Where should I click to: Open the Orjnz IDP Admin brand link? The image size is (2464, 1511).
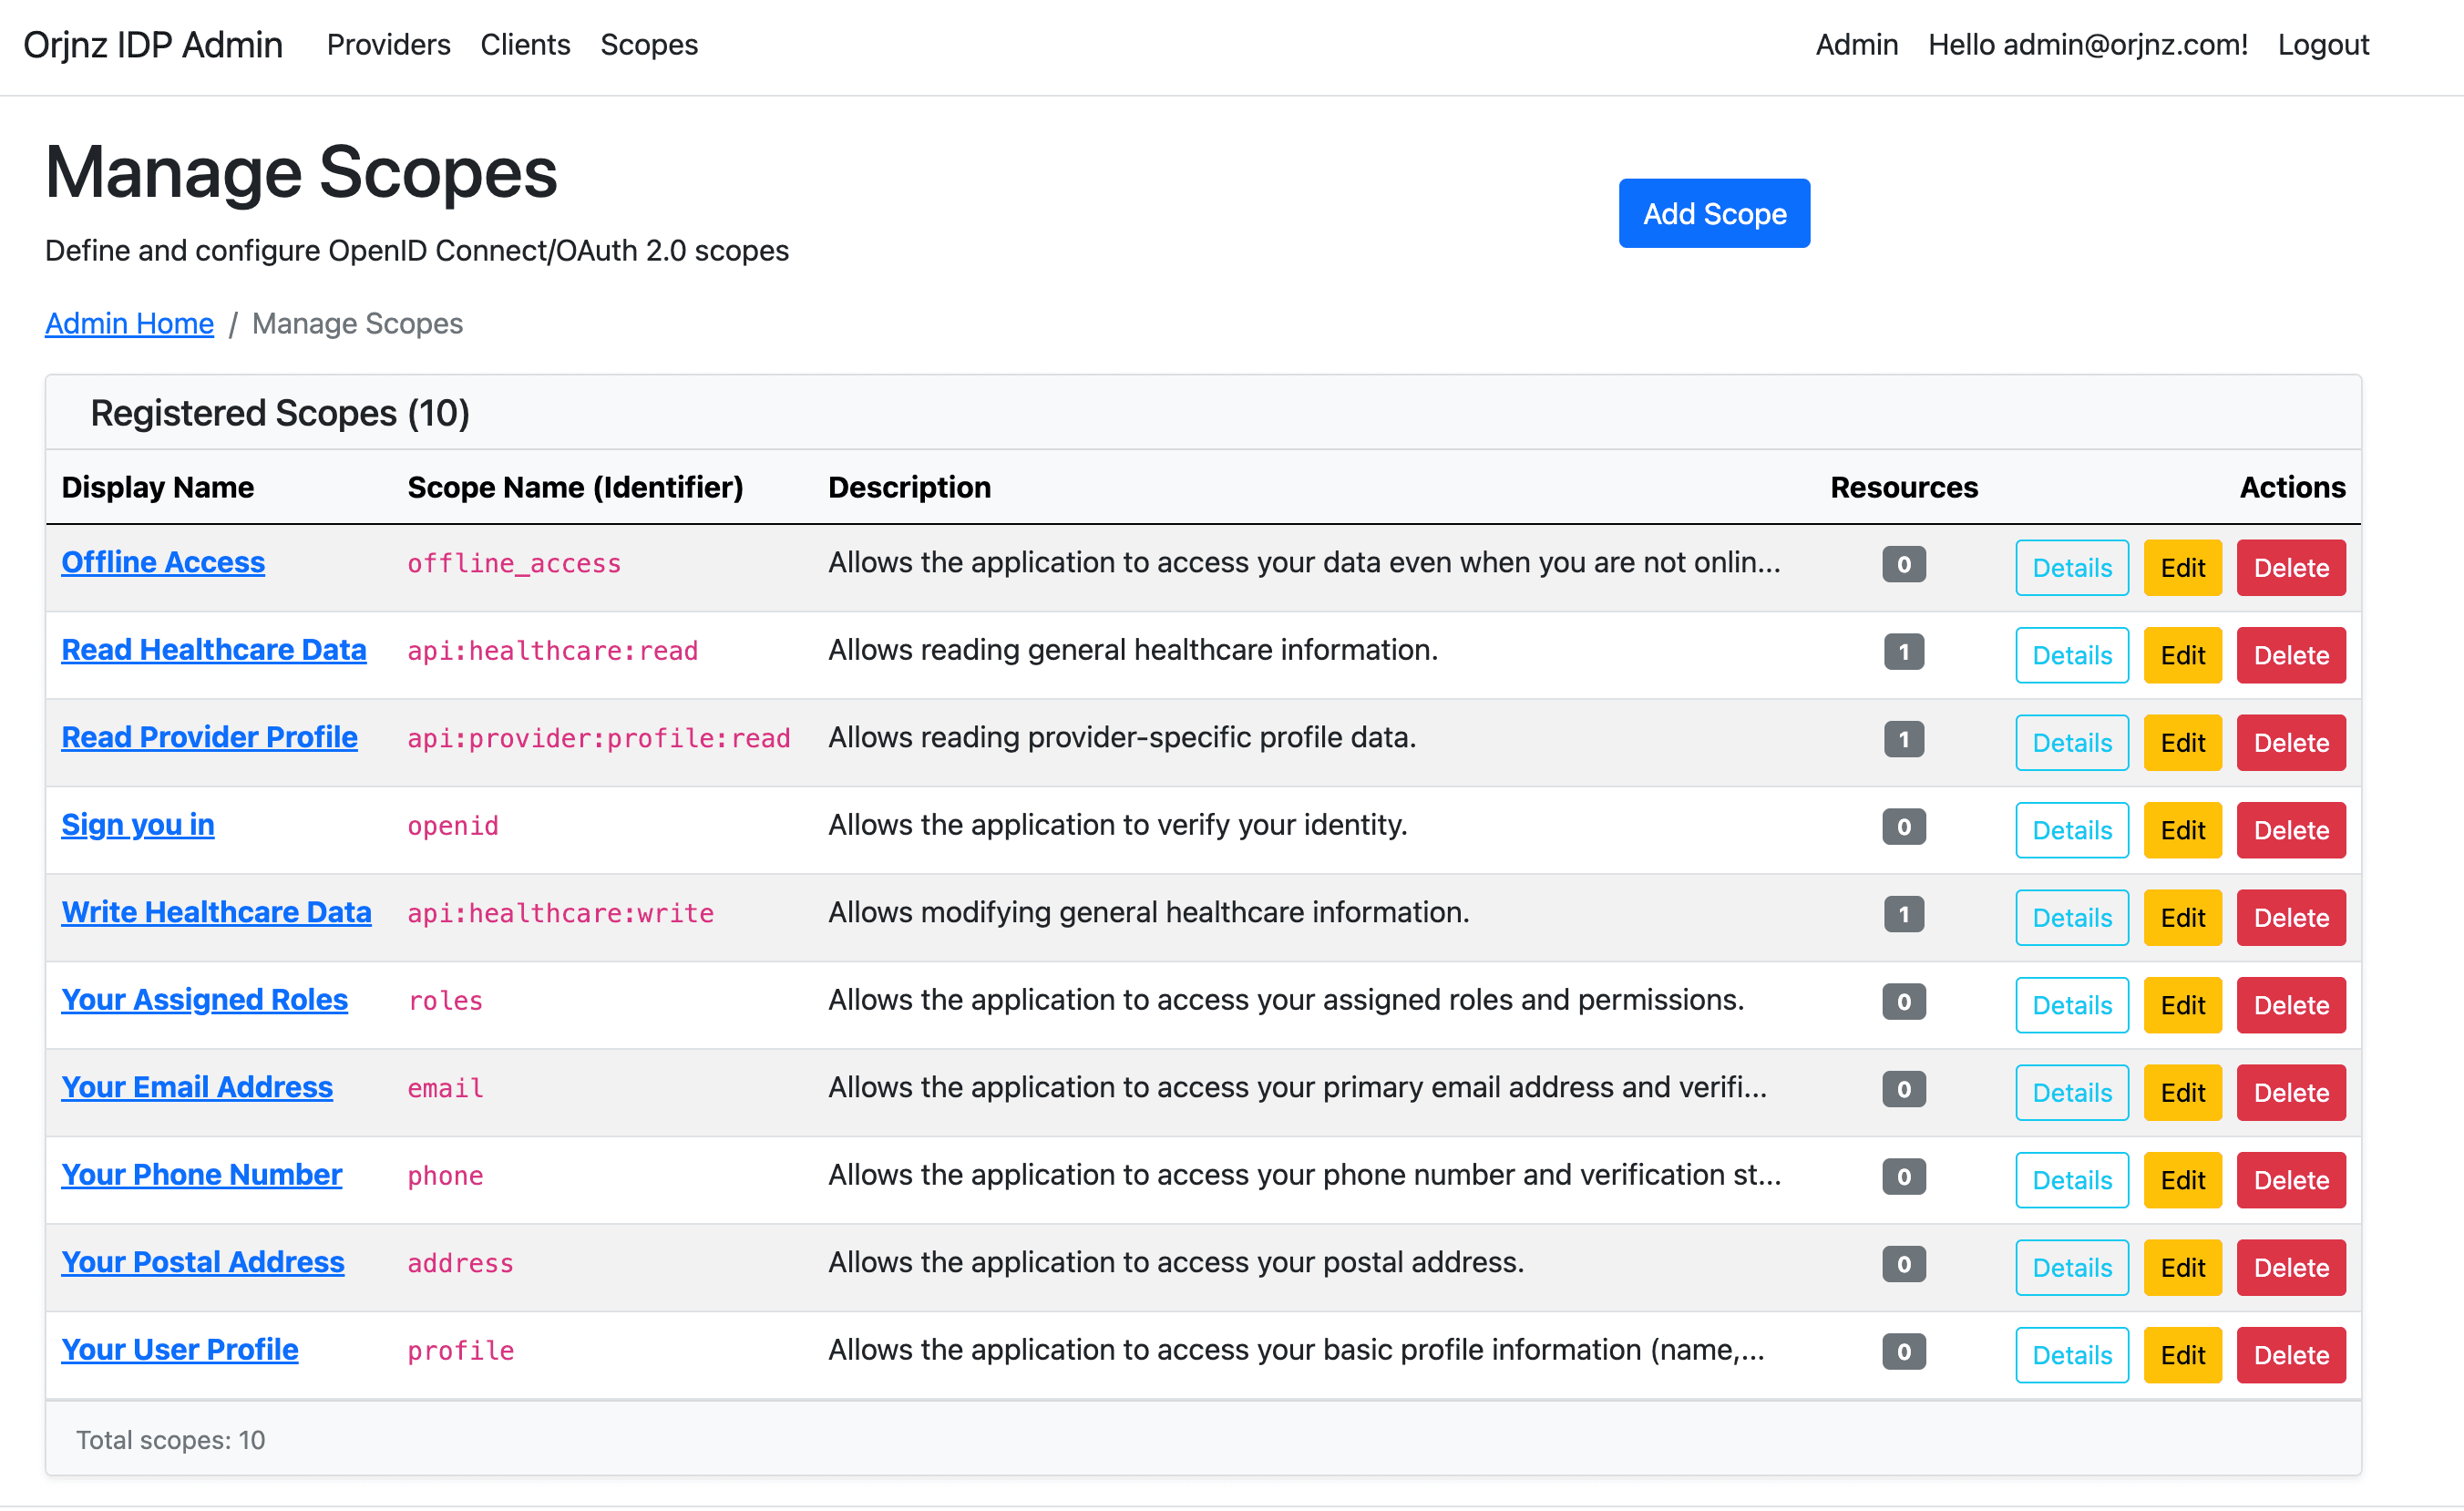click(x=153, y=45)
